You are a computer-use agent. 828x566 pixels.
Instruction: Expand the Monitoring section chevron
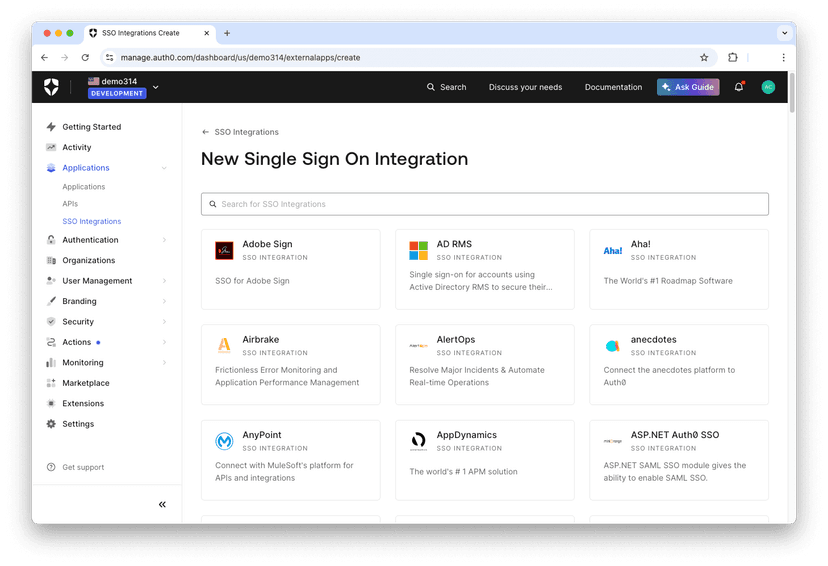click(164, 363)
